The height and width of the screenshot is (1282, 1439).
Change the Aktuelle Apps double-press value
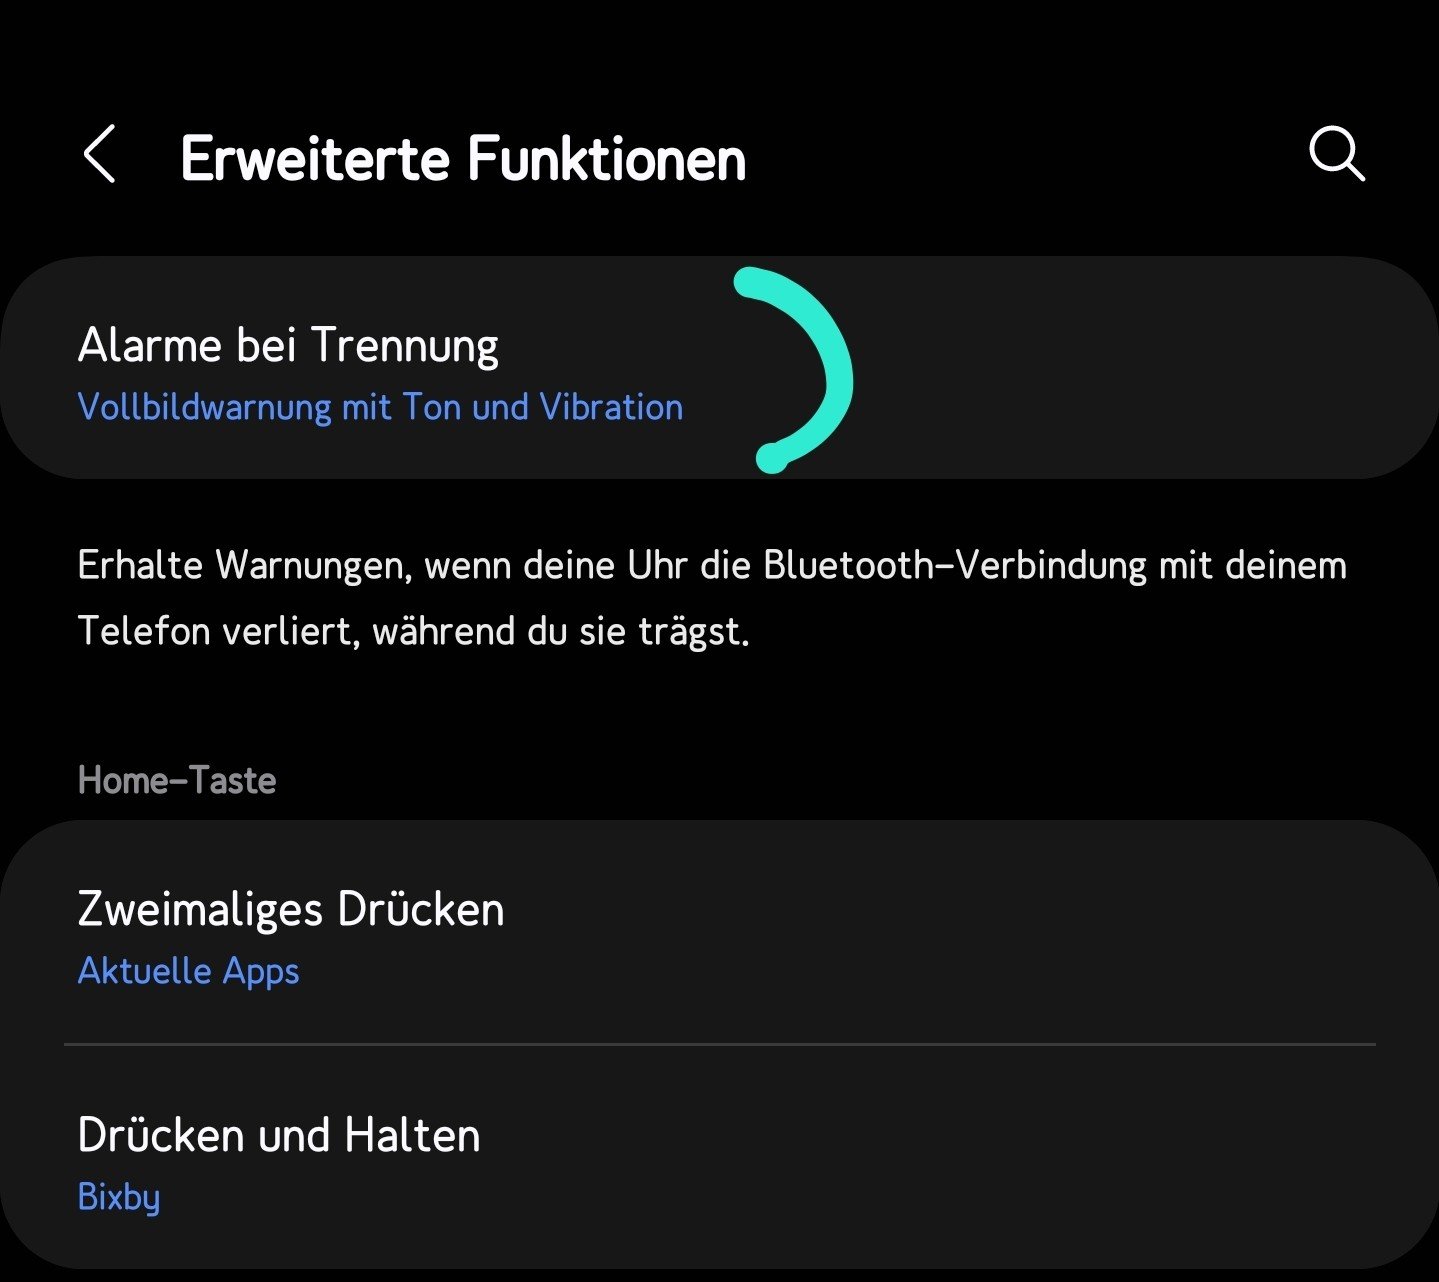pos(188,972)
